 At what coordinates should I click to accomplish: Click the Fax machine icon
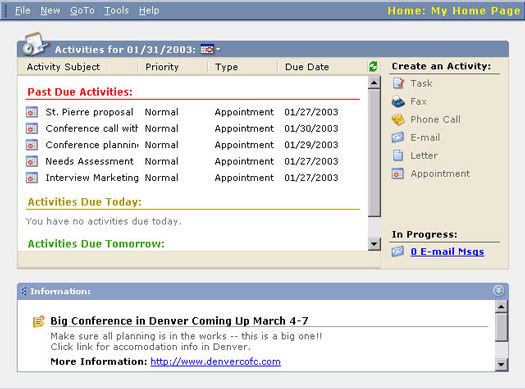tap(398, 101)
